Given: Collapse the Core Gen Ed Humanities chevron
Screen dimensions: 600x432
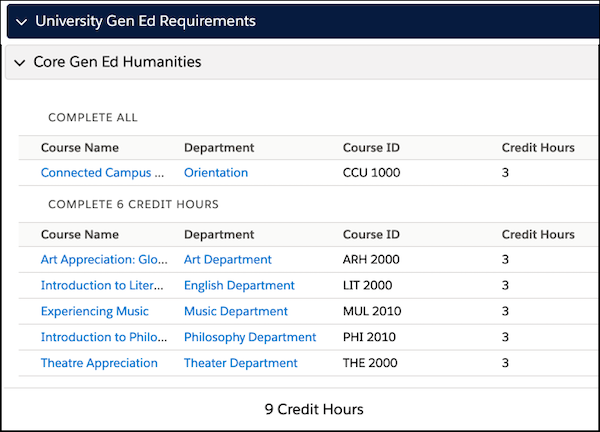Looking at the screenshot, I should (20, 62).
